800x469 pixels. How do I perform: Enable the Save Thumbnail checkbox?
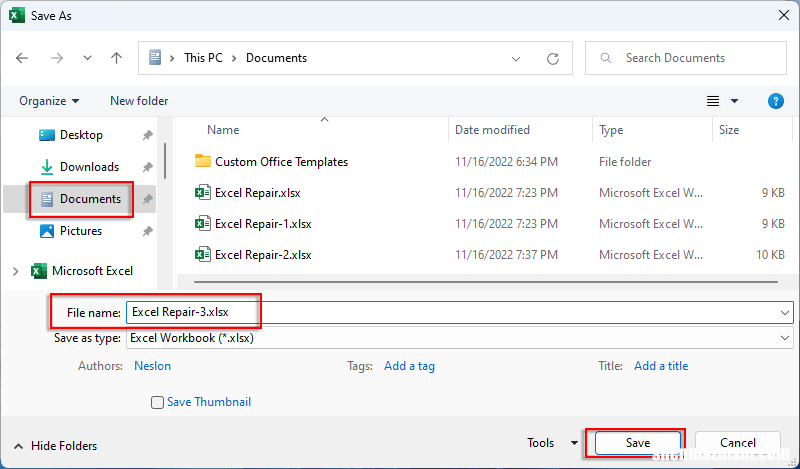(157, 402)
